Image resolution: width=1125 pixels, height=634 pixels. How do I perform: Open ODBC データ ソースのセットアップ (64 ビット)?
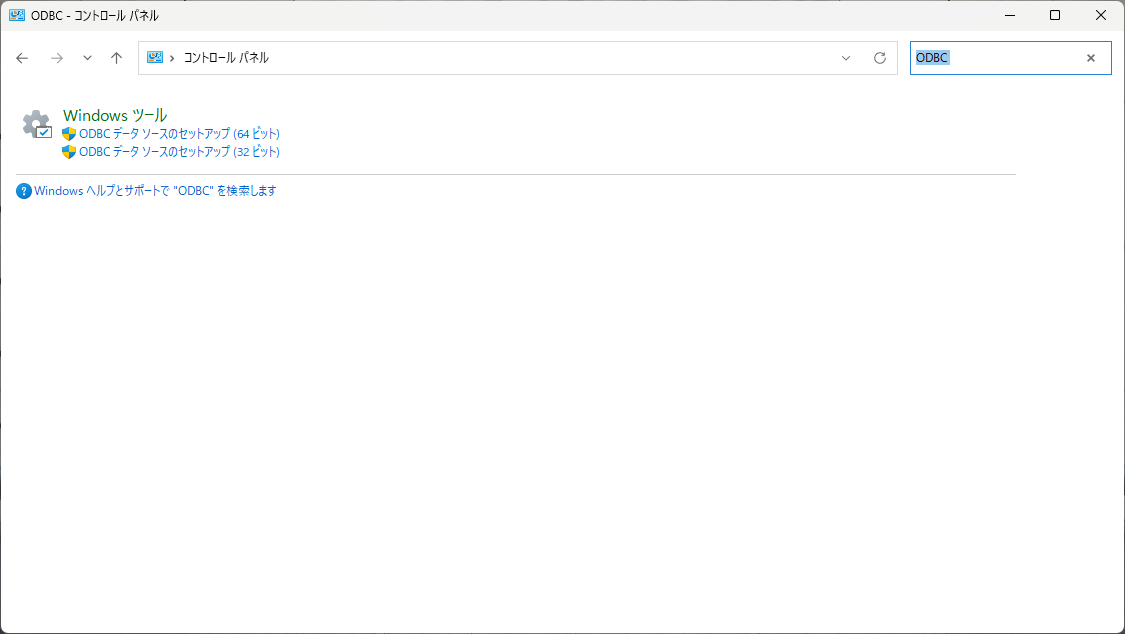coord(179,134)
